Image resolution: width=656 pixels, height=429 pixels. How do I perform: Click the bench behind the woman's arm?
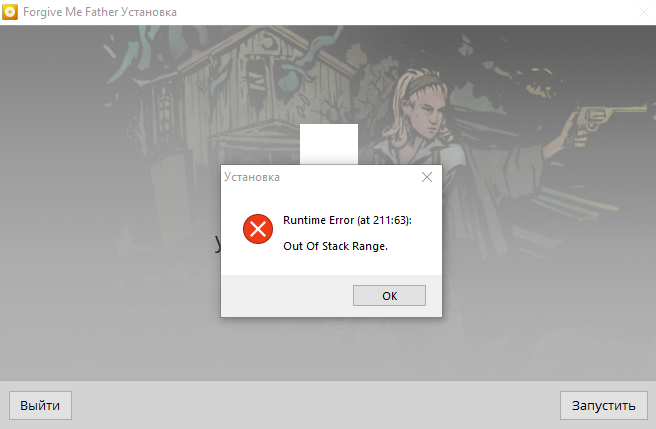point(573,205)
